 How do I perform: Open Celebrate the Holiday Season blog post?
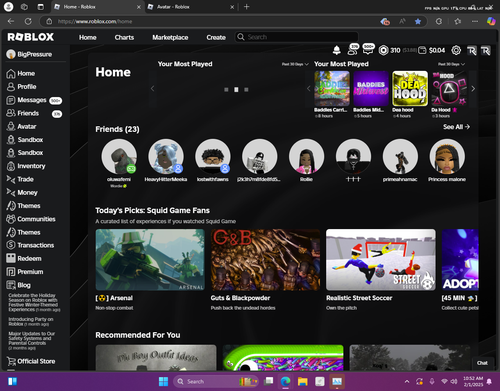point(34,302)
